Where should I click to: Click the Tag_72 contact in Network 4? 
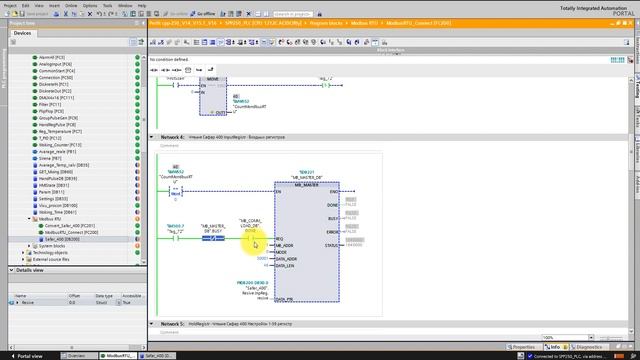175,238
